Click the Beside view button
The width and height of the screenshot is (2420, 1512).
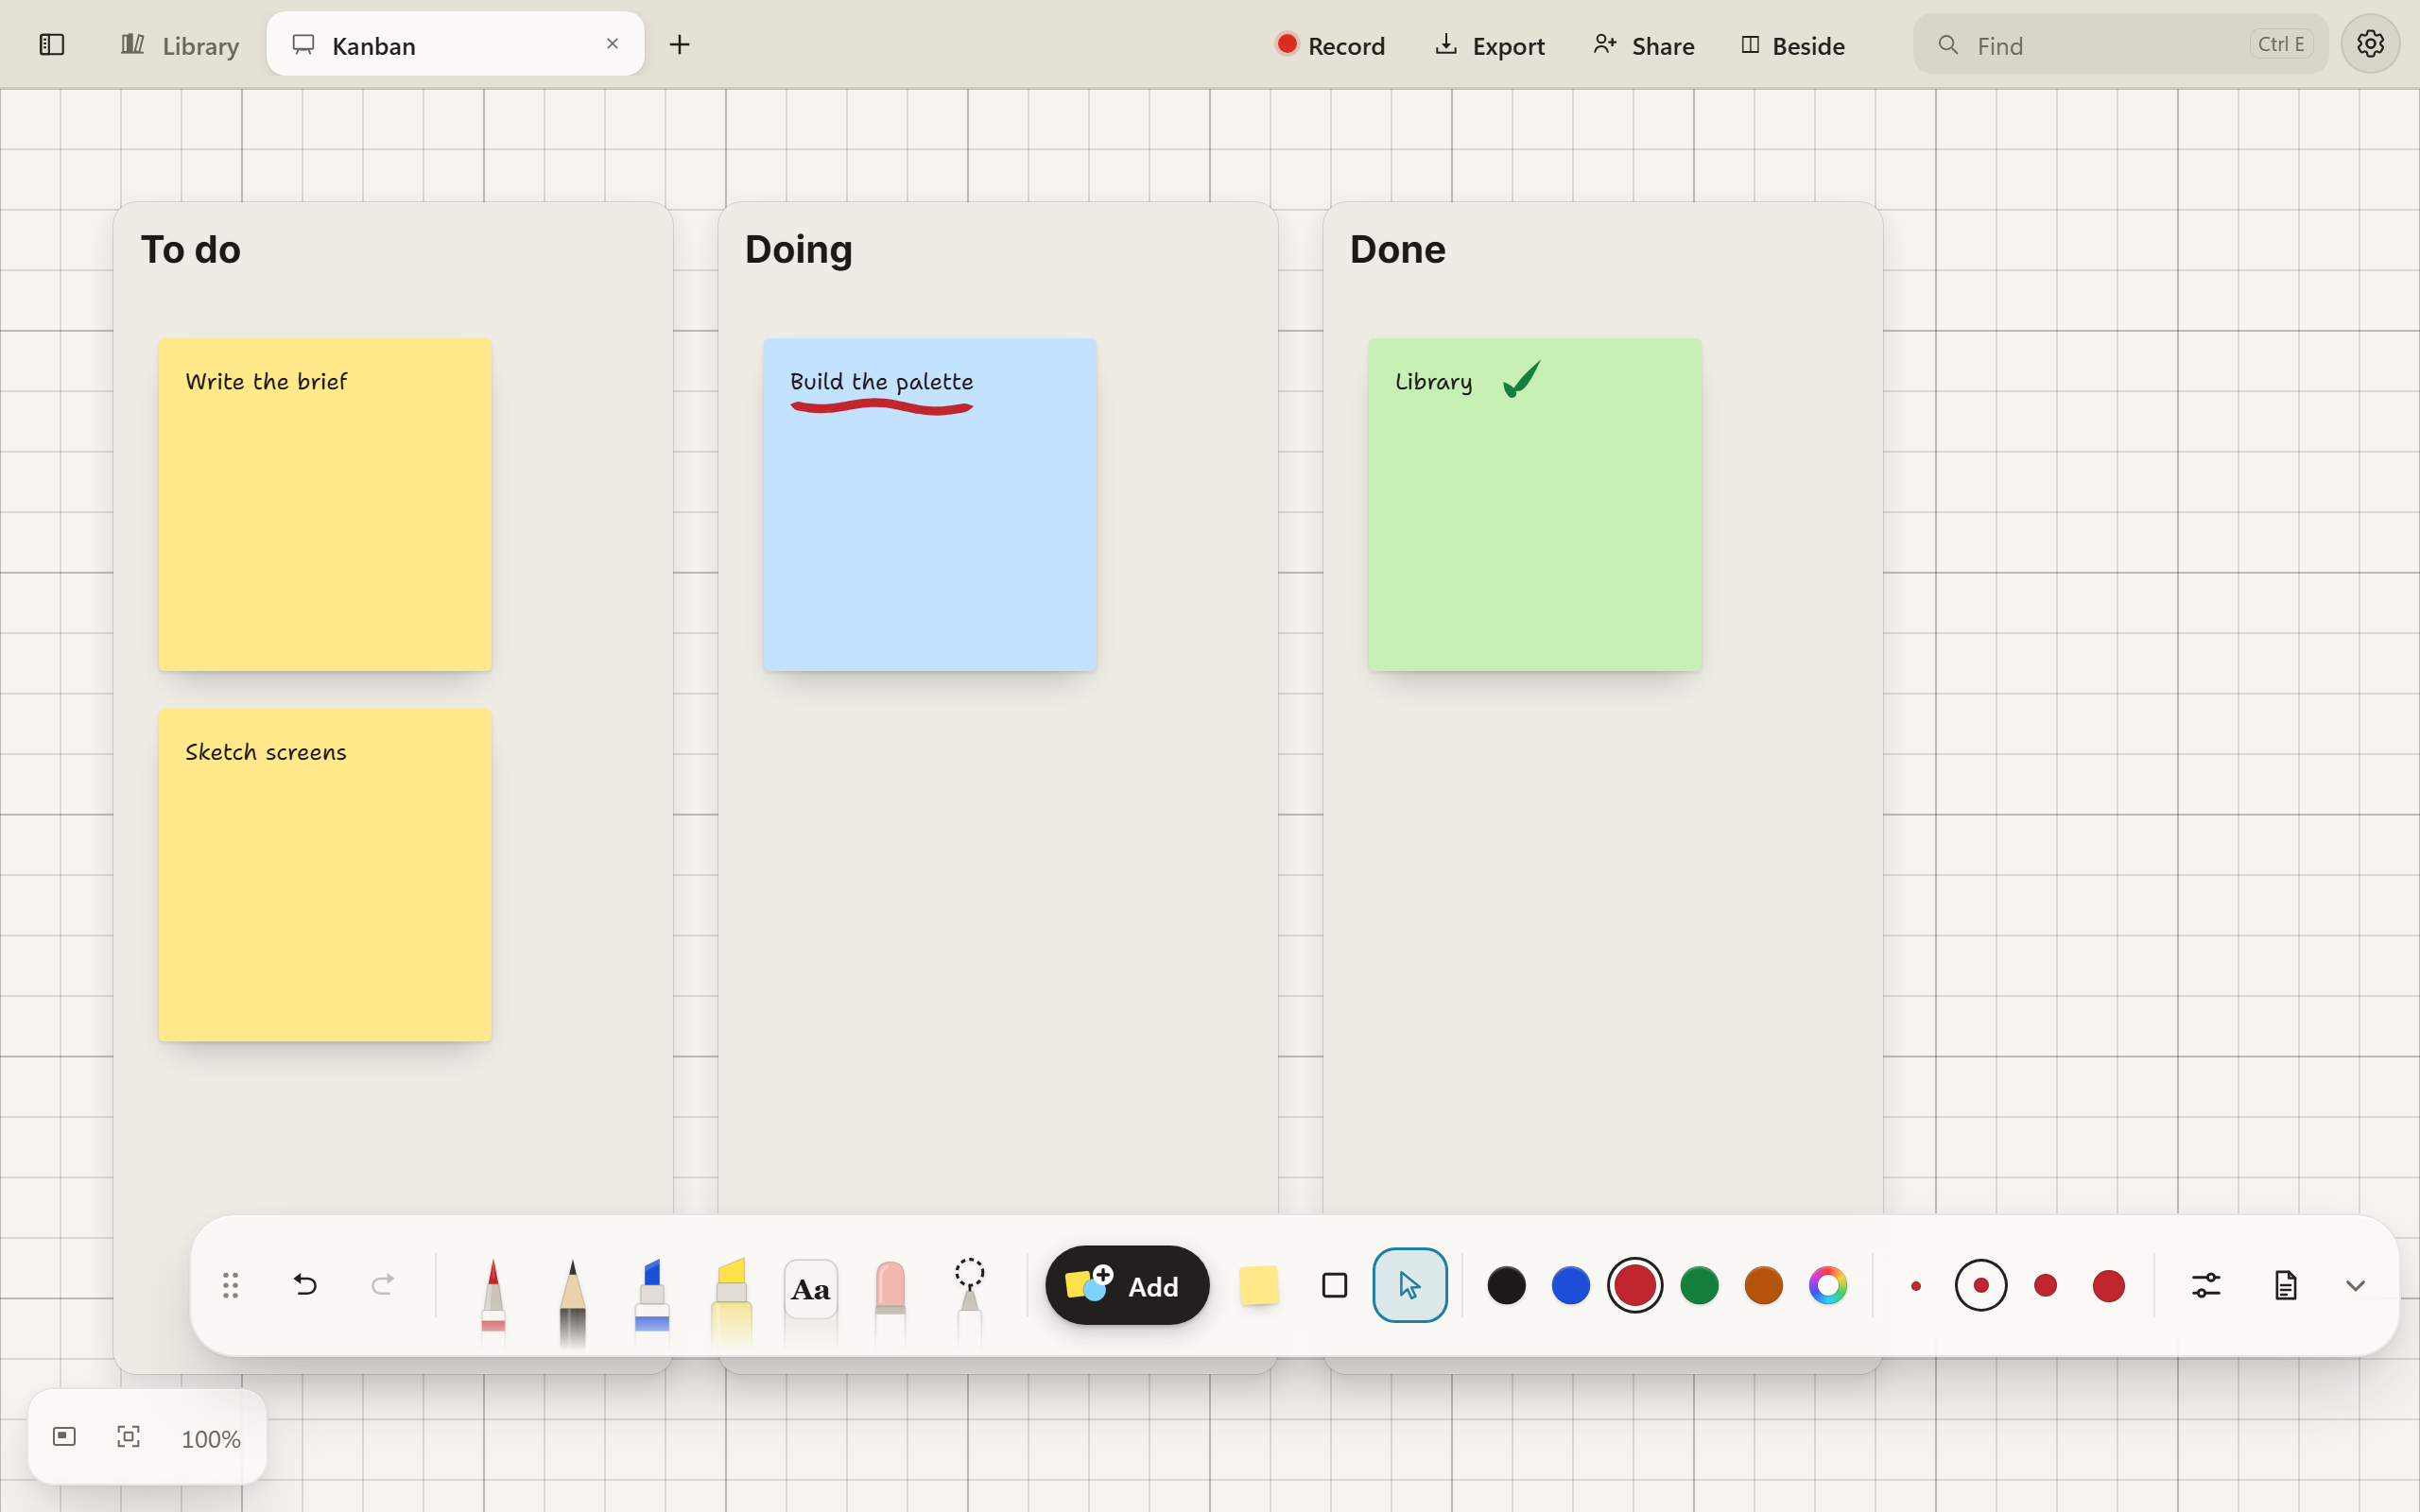tap(1793, 45)
